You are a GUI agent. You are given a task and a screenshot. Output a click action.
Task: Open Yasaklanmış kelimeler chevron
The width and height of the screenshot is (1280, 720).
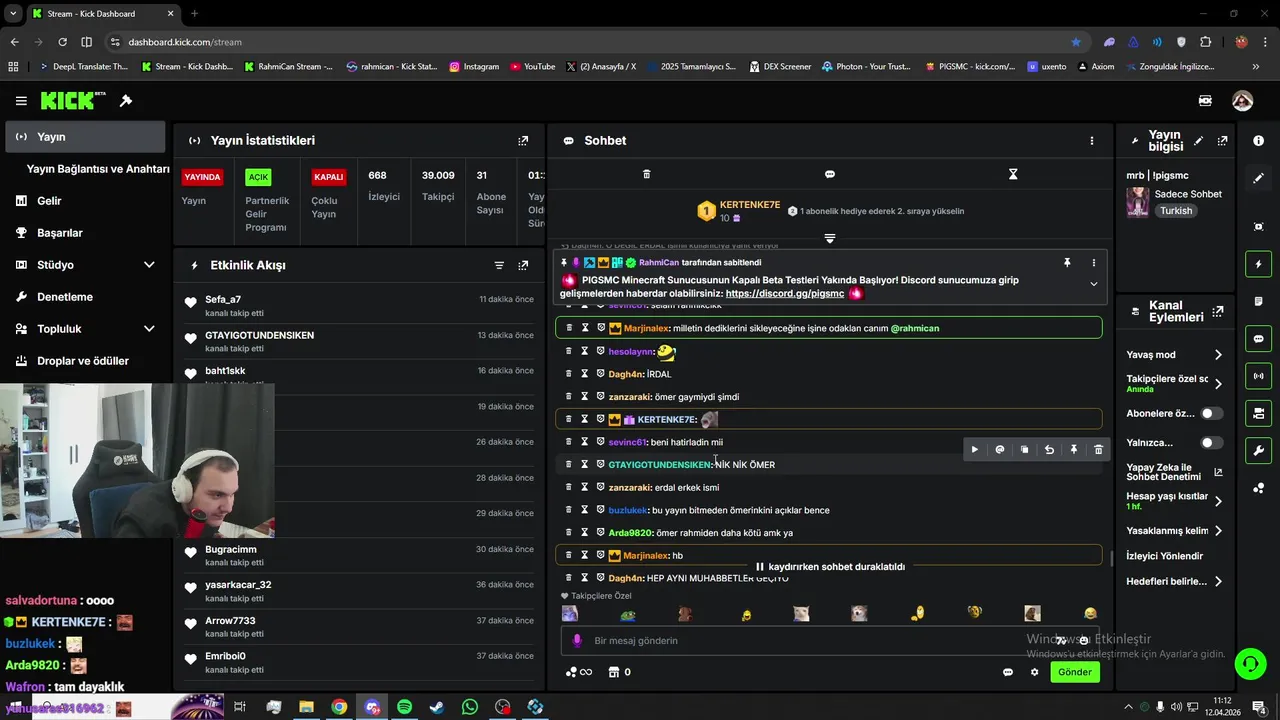point(1218,531)
